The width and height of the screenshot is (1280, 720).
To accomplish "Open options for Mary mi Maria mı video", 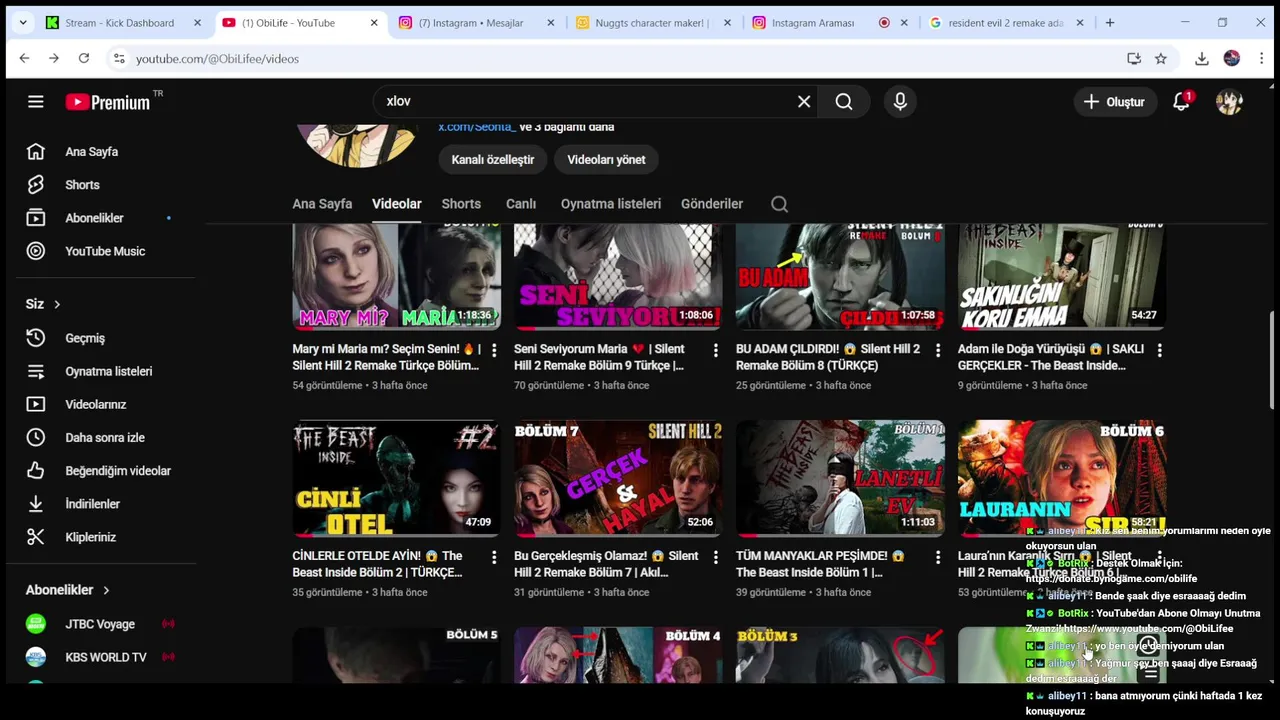I will tap(493, 350).
